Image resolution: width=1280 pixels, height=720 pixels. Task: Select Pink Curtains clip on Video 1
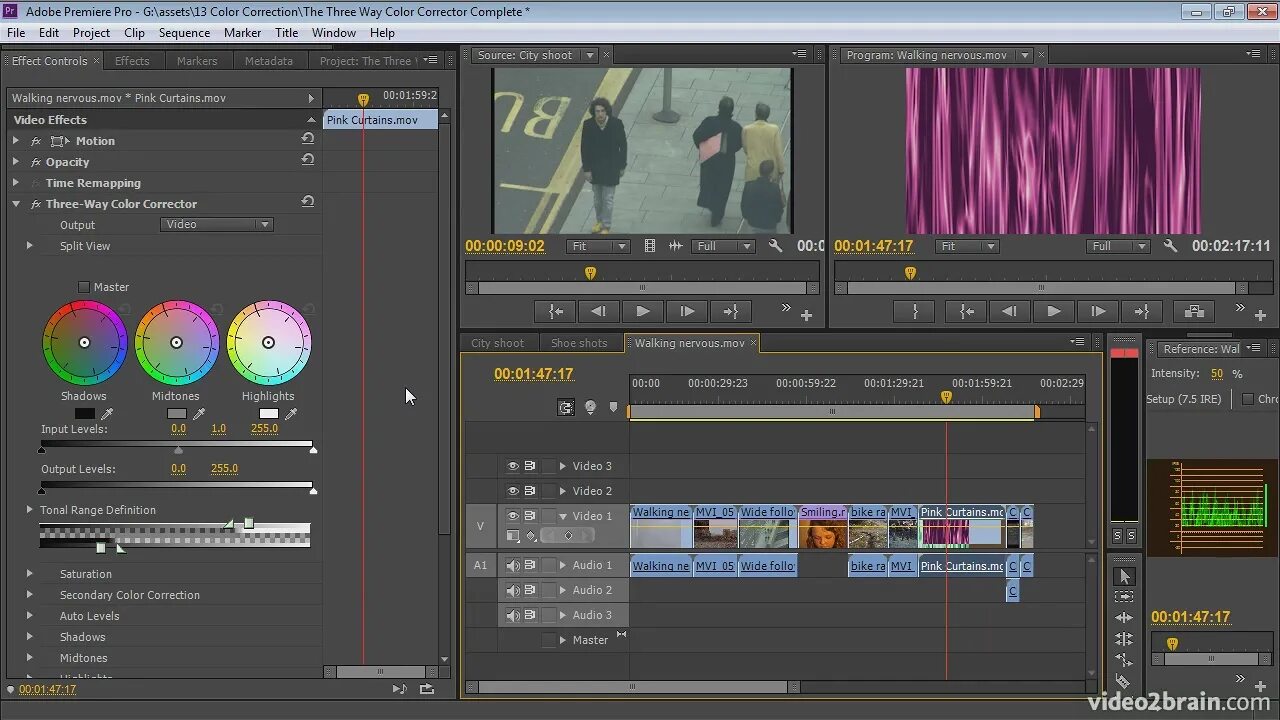pos(961,526)
